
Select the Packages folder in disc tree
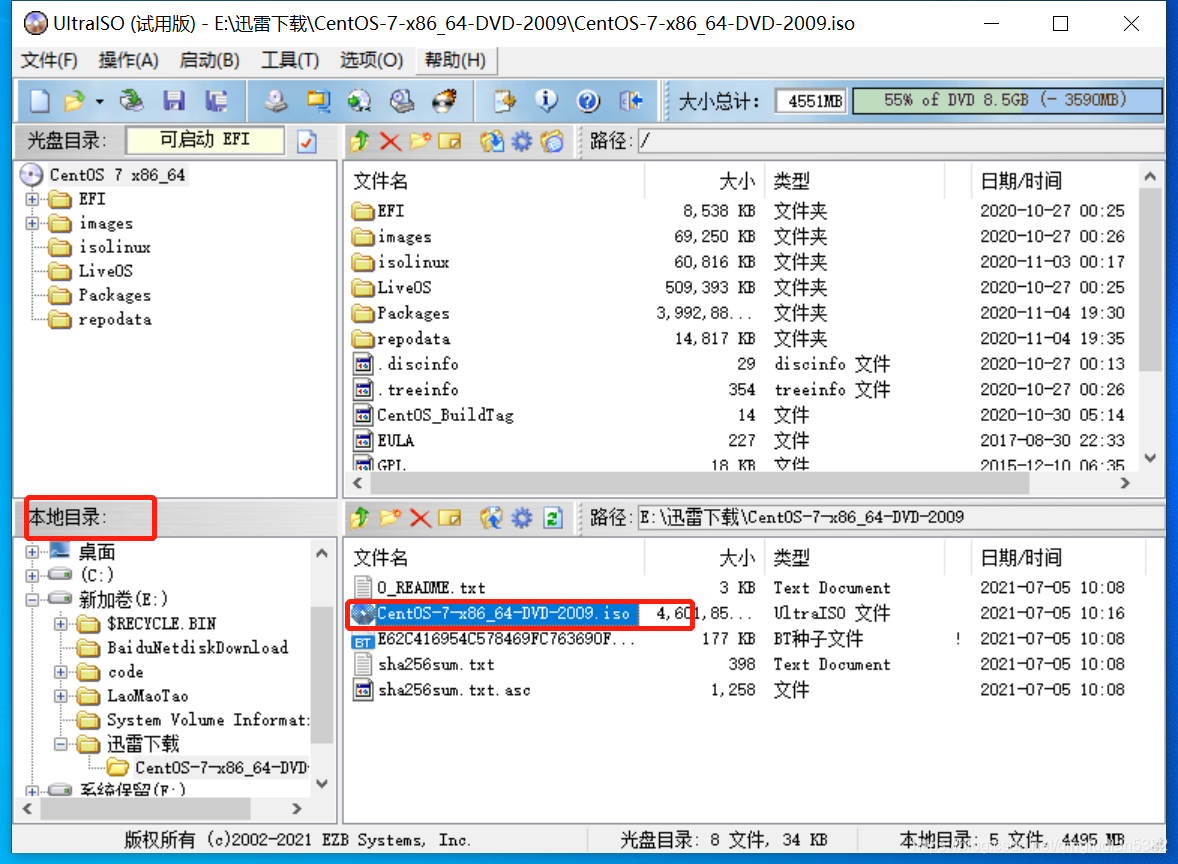pyautogui.click(x=115, y=295)
